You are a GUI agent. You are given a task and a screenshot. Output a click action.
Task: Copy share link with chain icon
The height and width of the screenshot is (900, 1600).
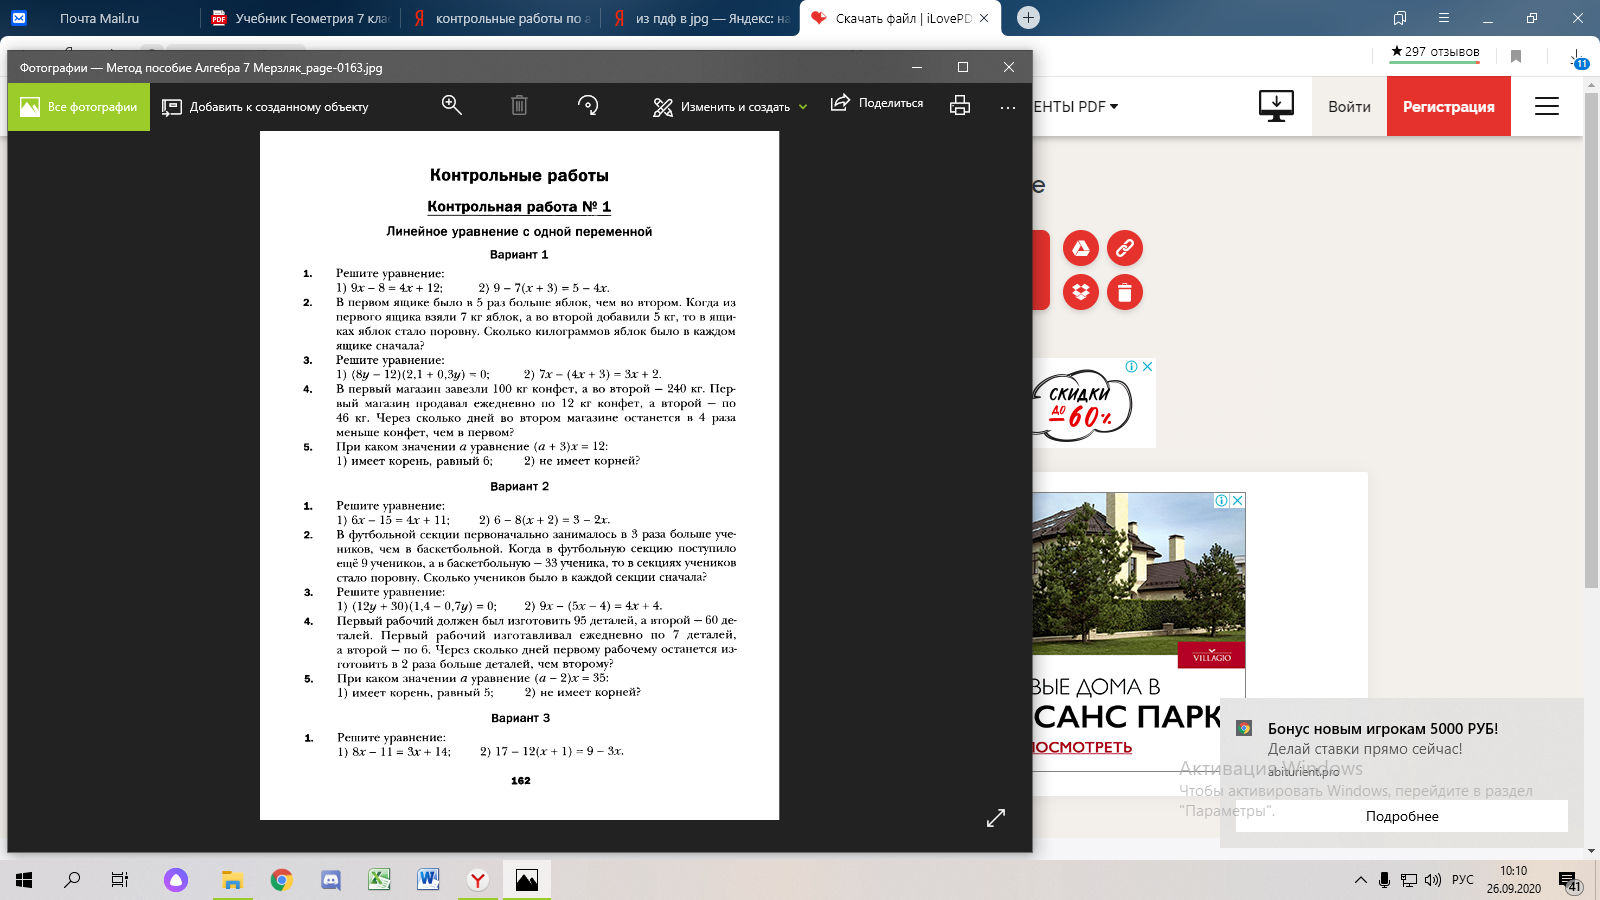coord(1125,248)
